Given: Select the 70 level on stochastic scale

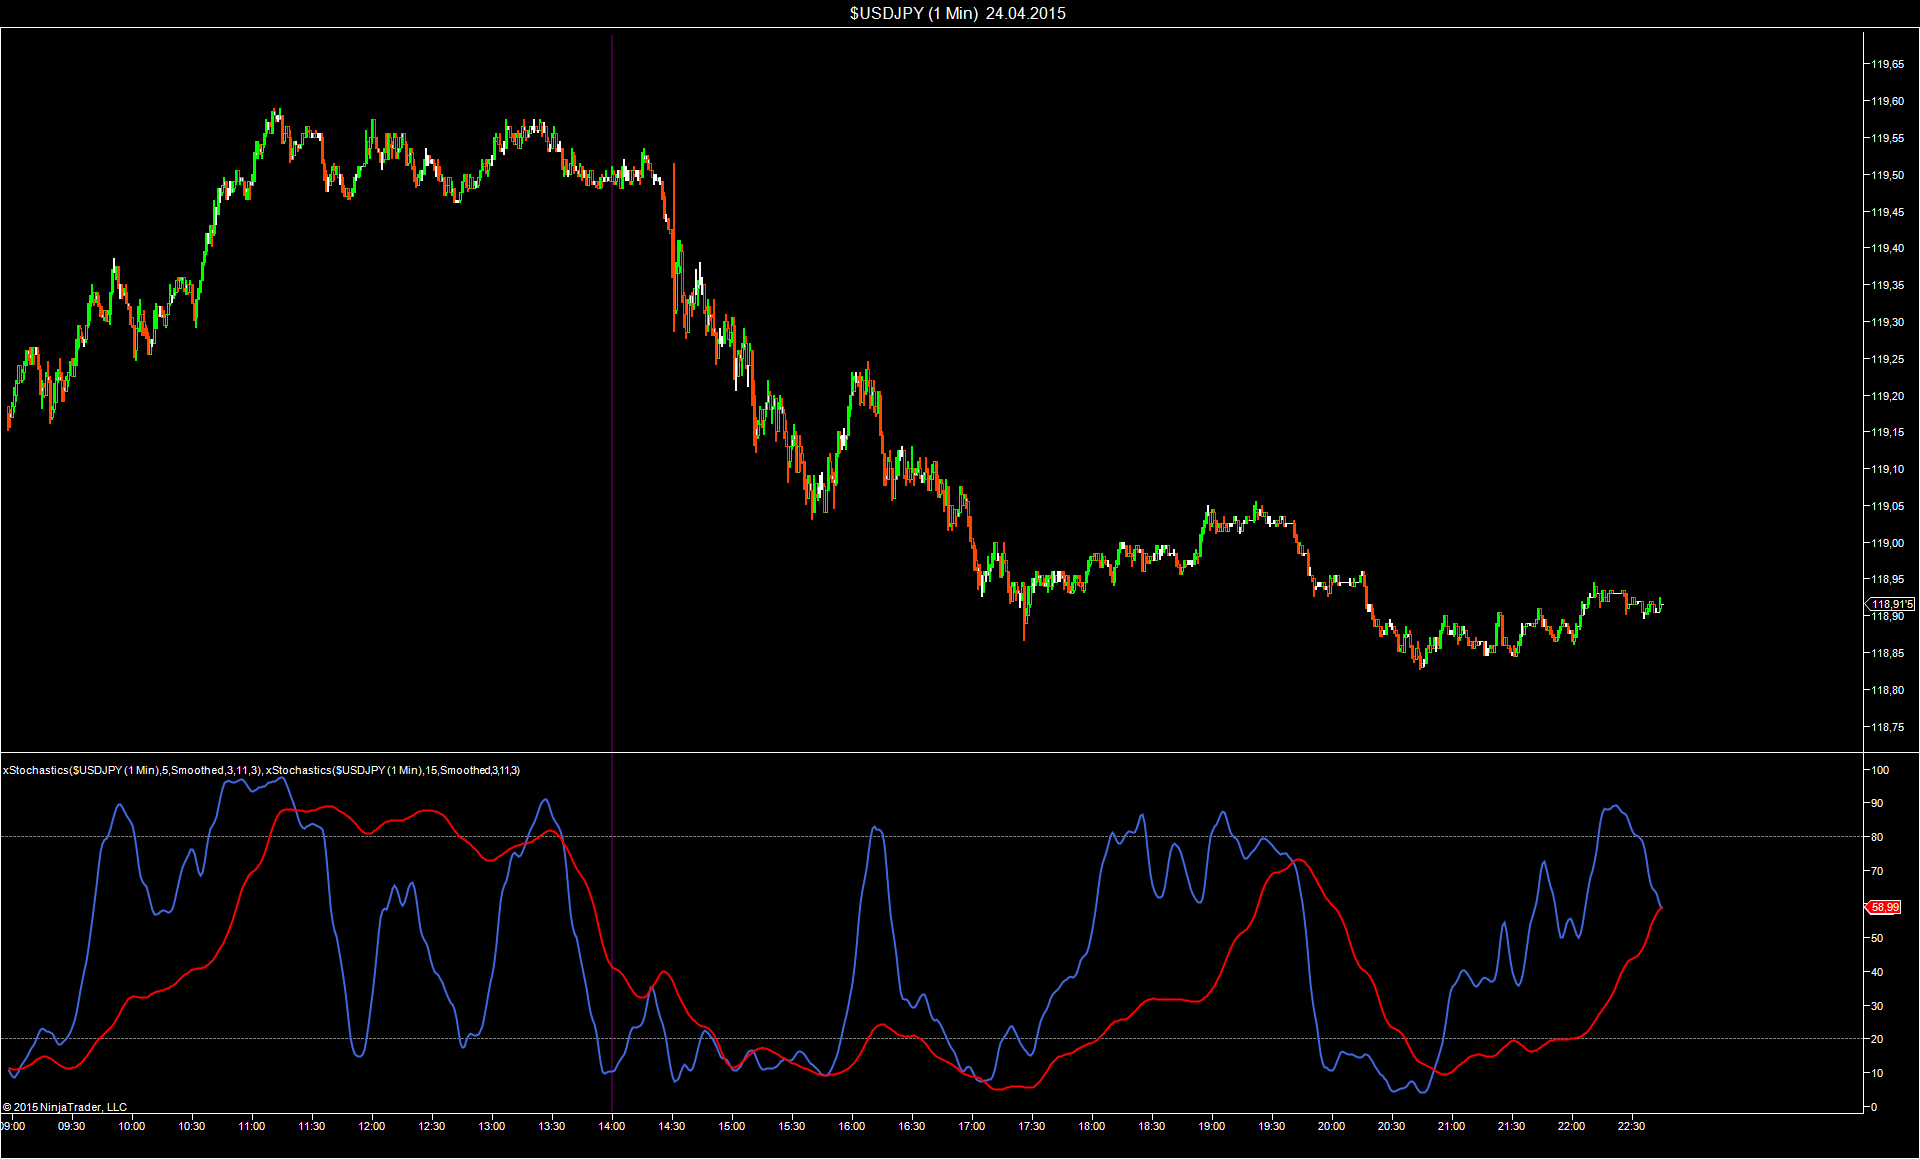Looking at the screenshot, I should (1877, 871).
